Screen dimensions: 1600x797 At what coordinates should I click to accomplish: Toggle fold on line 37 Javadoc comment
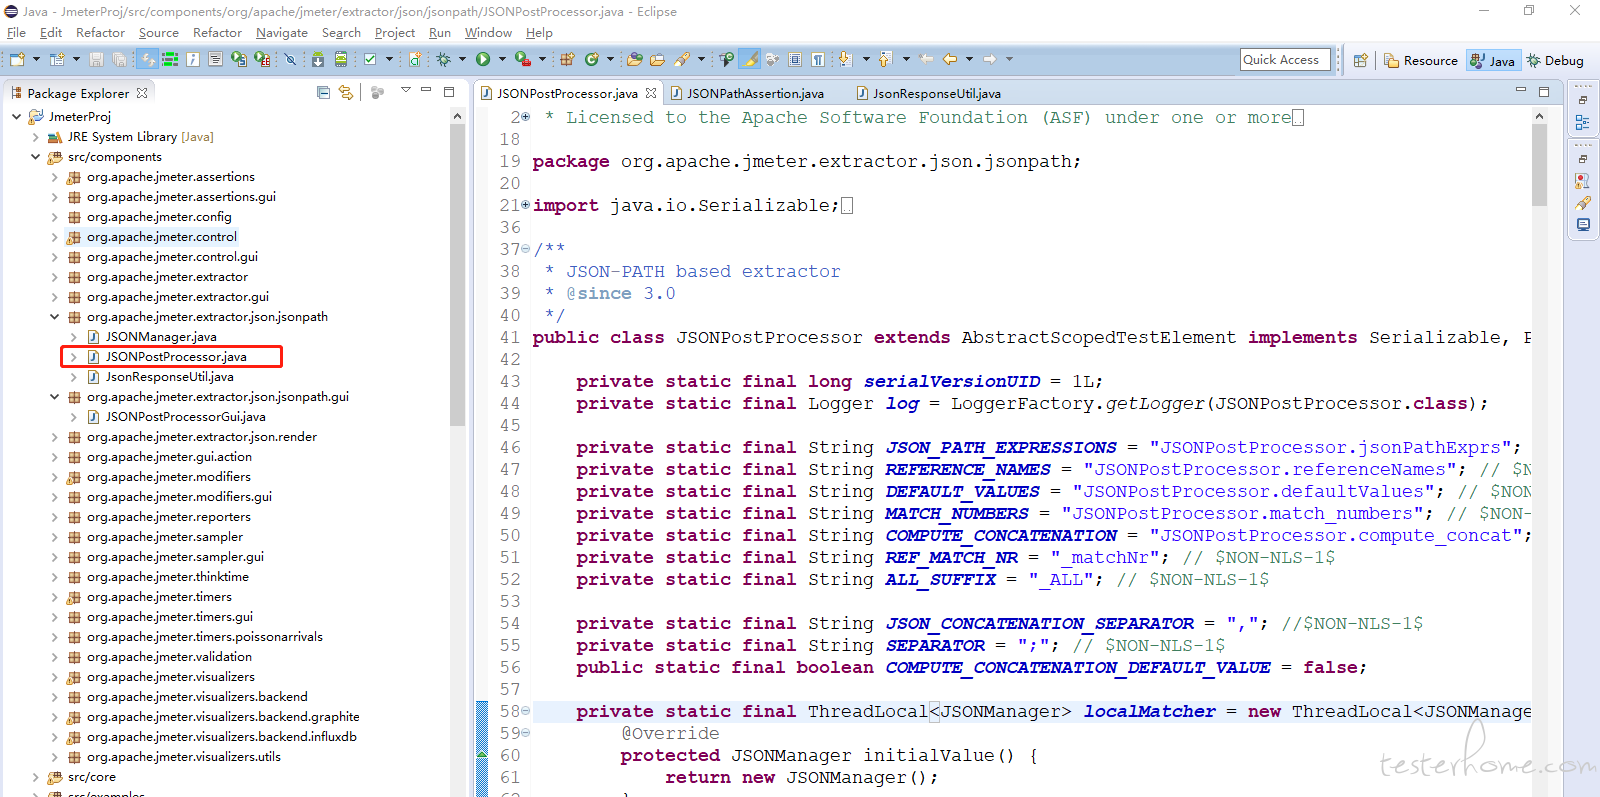tap(526, 249)
